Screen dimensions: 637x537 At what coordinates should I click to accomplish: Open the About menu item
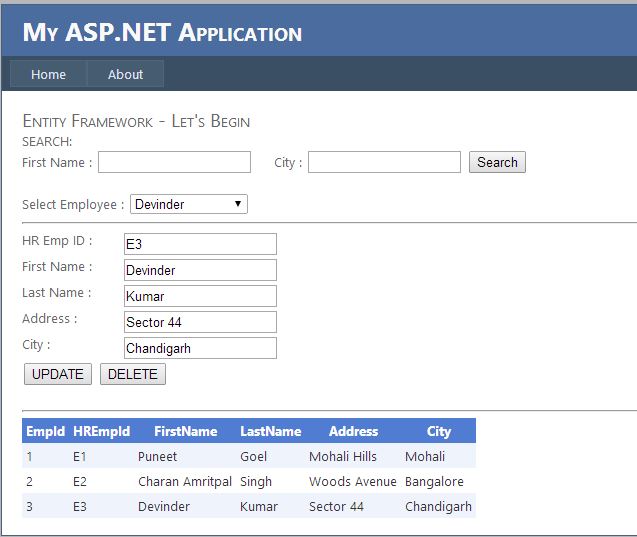(126, 74)
